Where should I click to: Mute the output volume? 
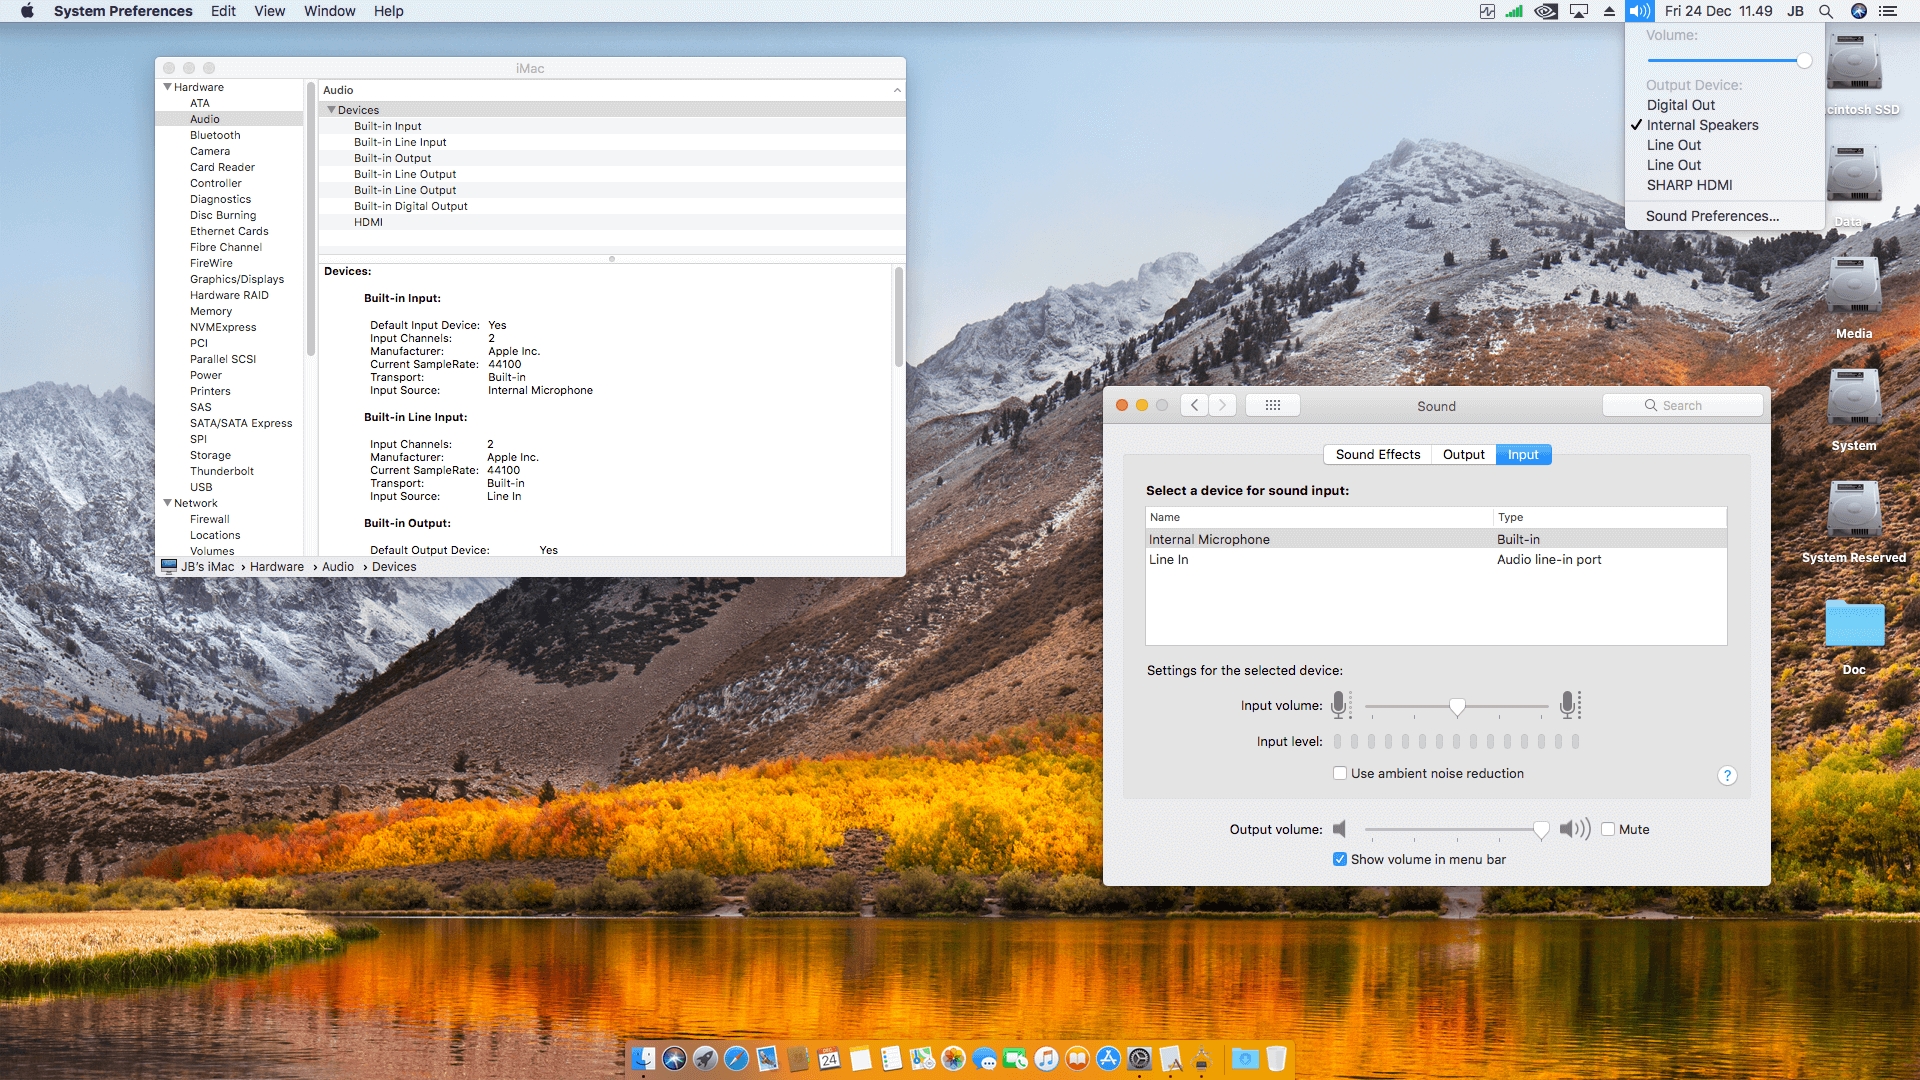pyautogui.click(x=1608, y=829)
